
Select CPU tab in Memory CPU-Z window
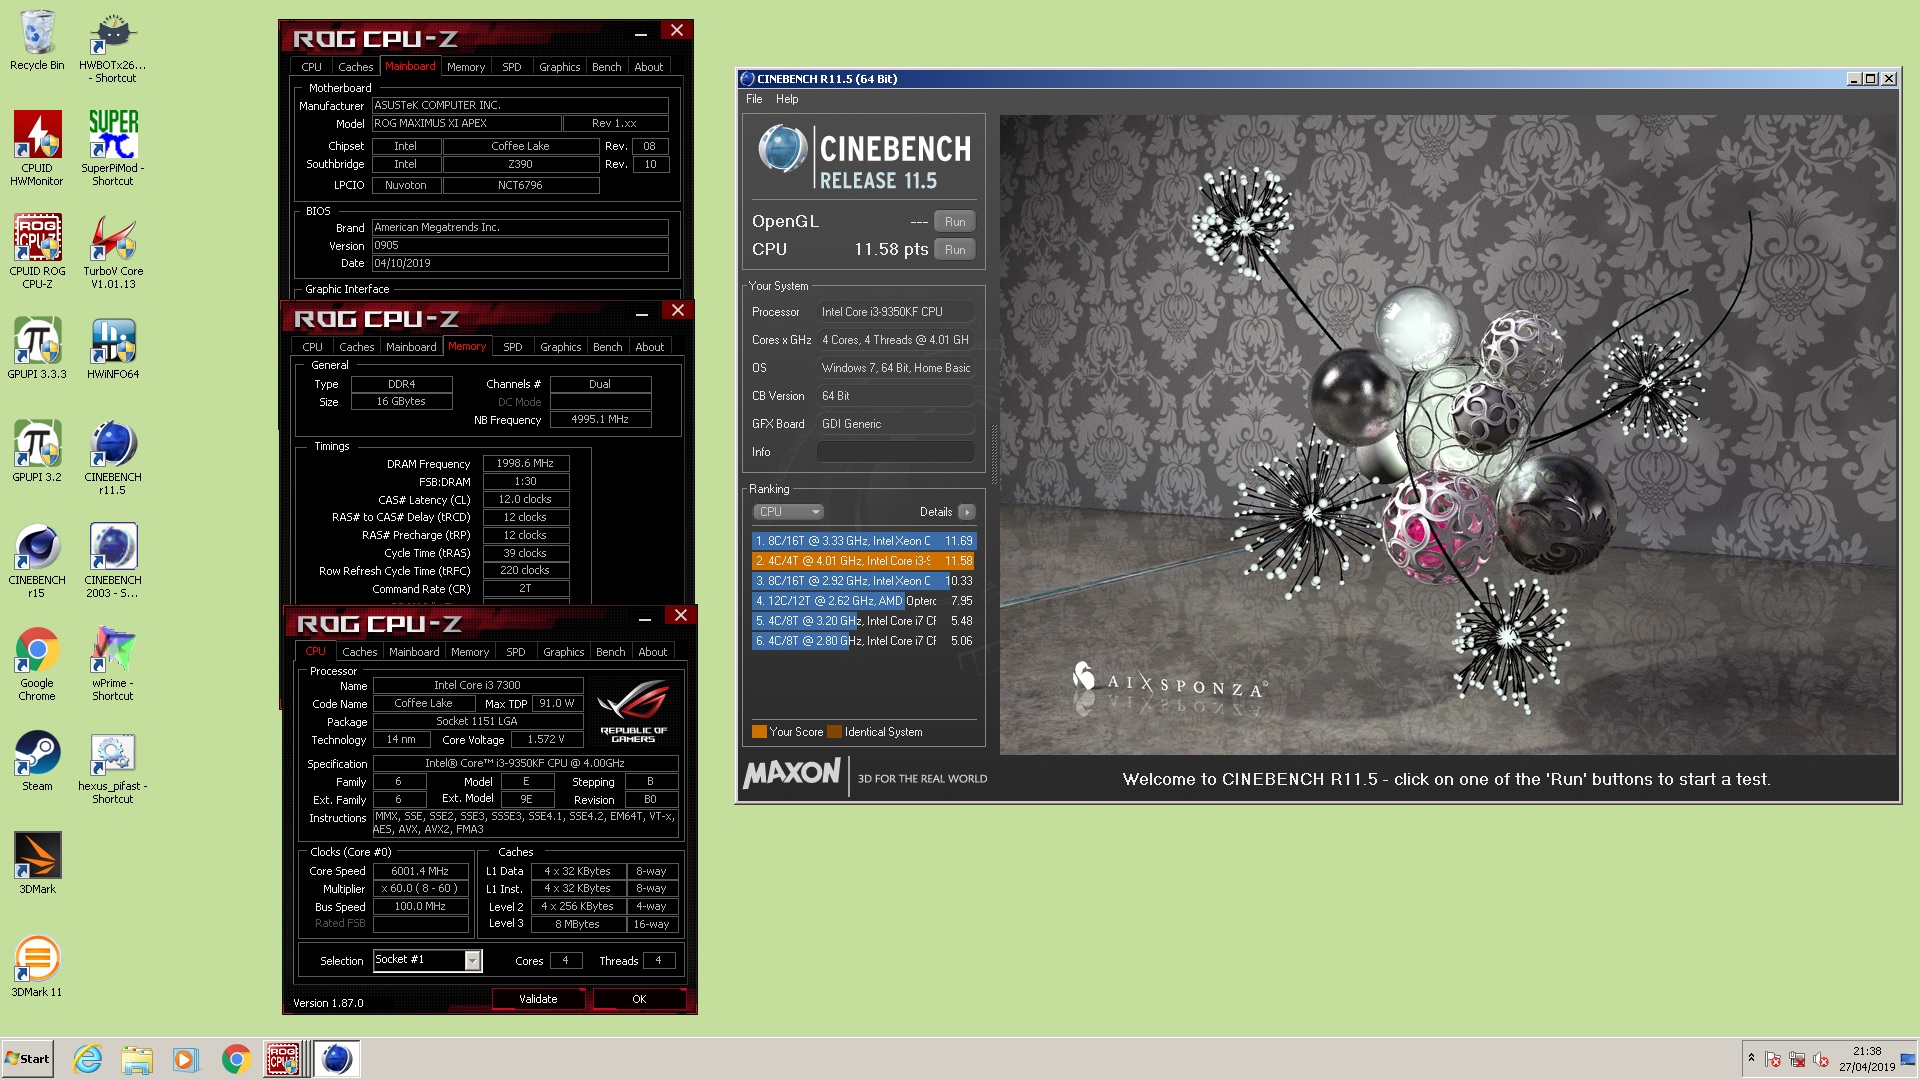tap(313, 347)
